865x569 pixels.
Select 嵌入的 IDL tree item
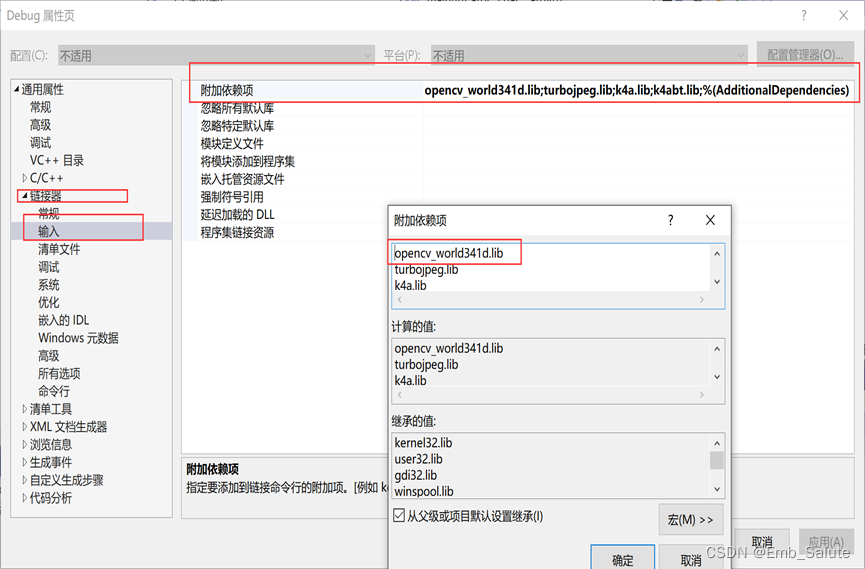click(x=63, y=320)
